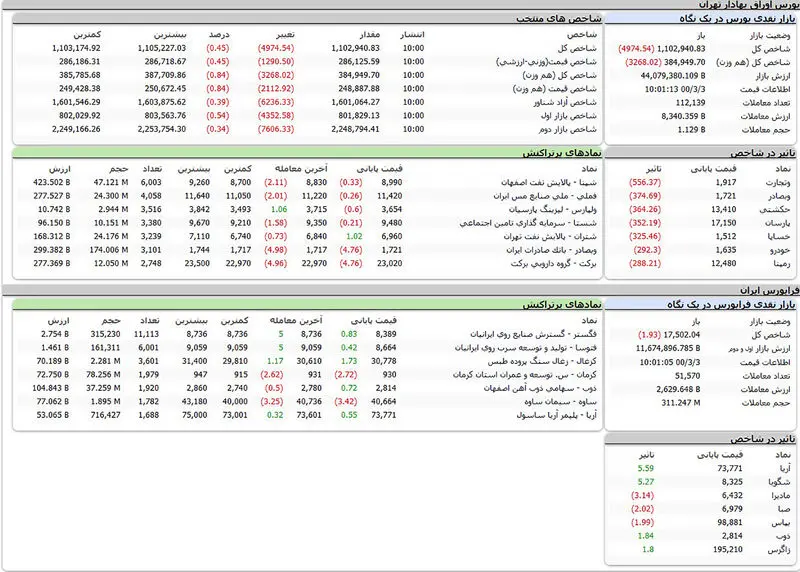Select خودرو in index effect list

coord(780,250)
